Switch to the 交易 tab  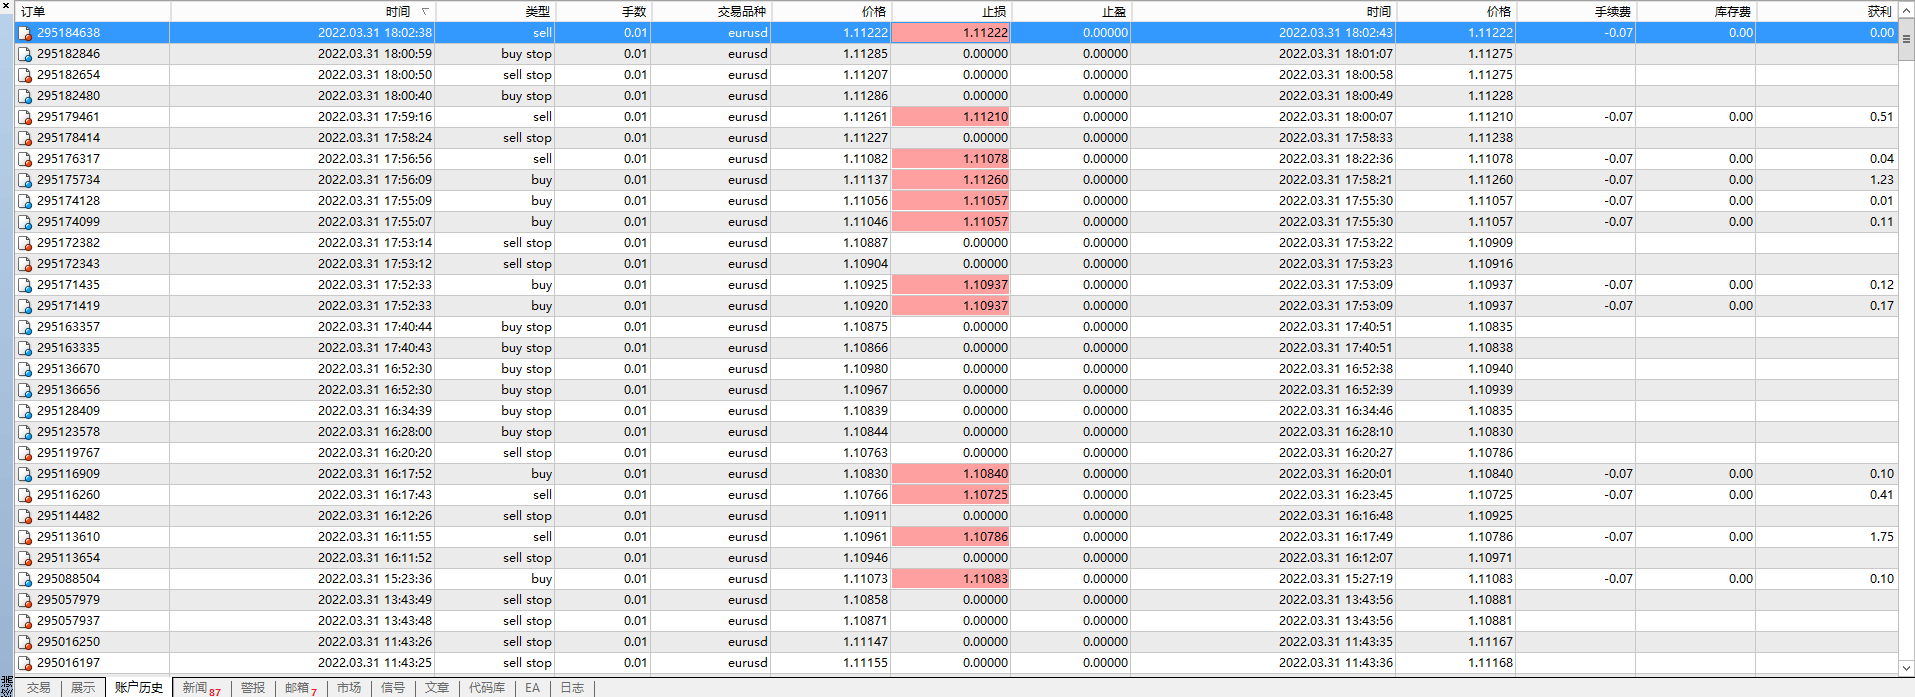[x=38, y=688]
